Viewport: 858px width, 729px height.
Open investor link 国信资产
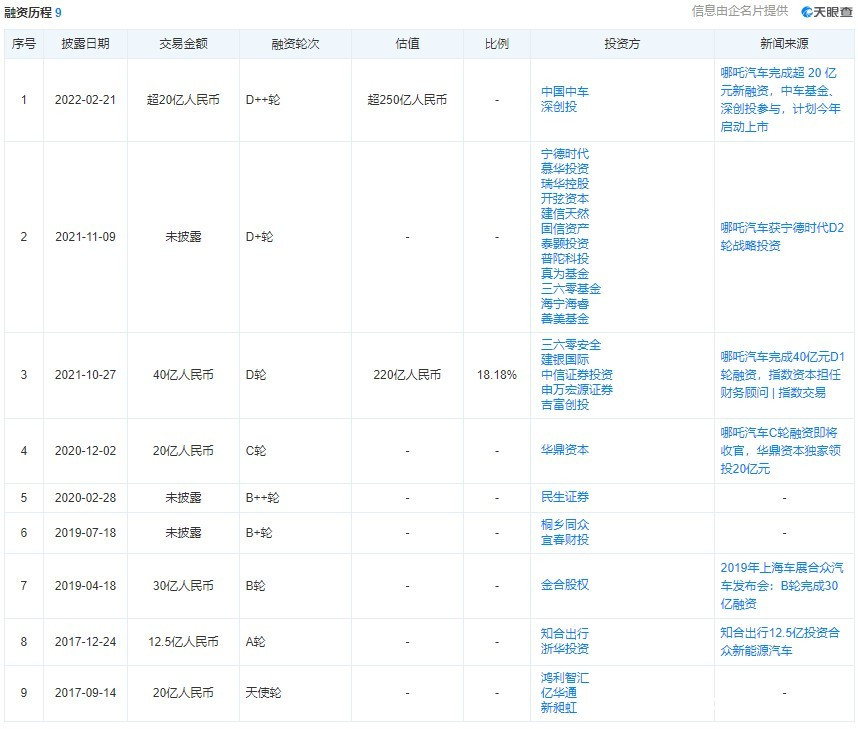[565, 229]
